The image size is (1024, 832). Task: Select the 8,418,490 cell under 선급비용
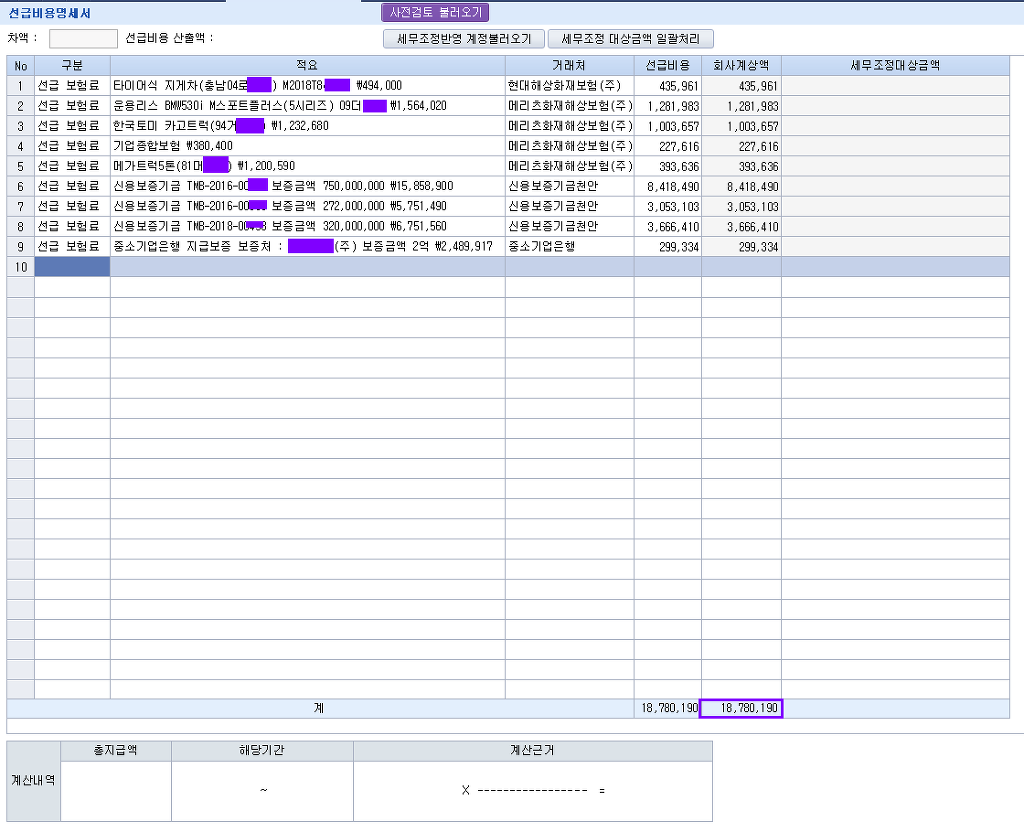point(667,186)
